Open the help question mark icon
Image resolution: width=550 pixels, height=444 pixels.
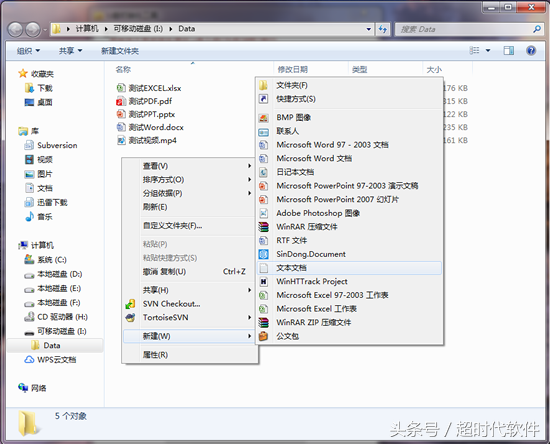(531, 51)
